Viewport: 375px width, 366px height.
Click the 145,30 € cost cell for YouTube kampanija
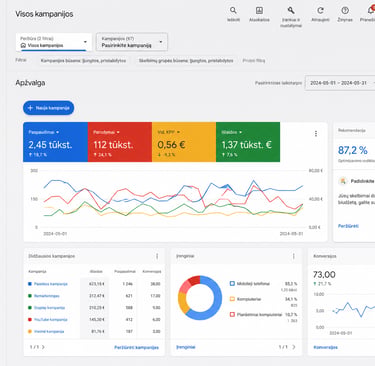[97, 320]
